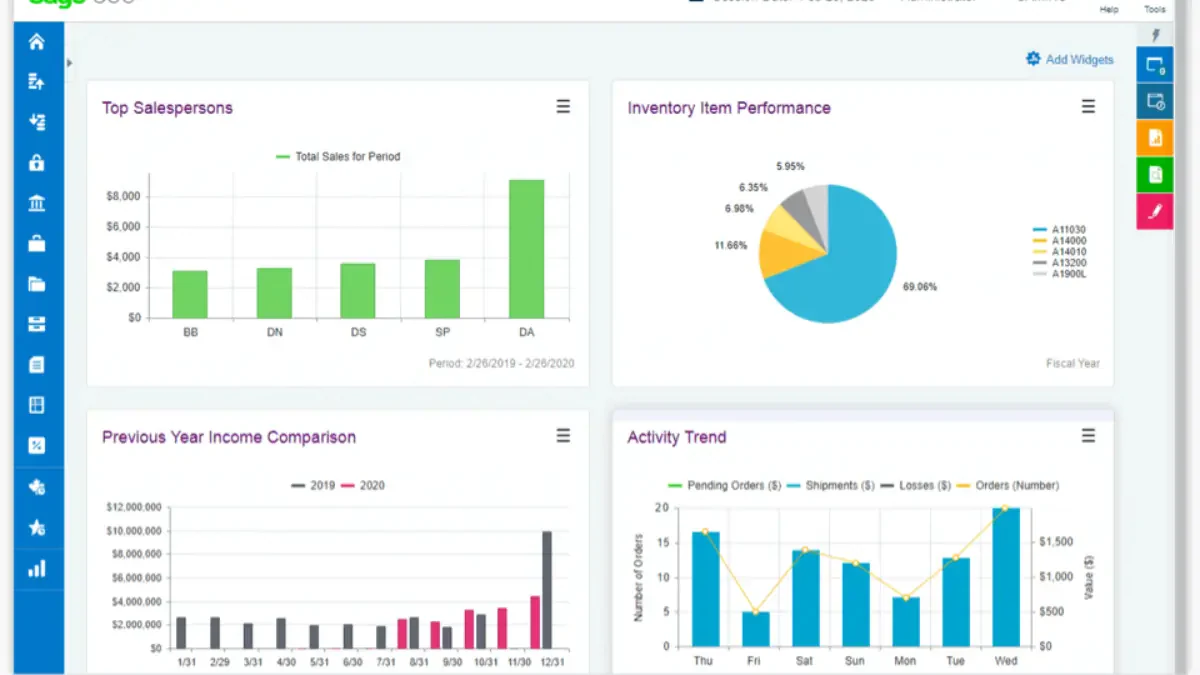1200x675 pixels.
Task: Open the orange report chart icon
Action: click(1155, 138)
